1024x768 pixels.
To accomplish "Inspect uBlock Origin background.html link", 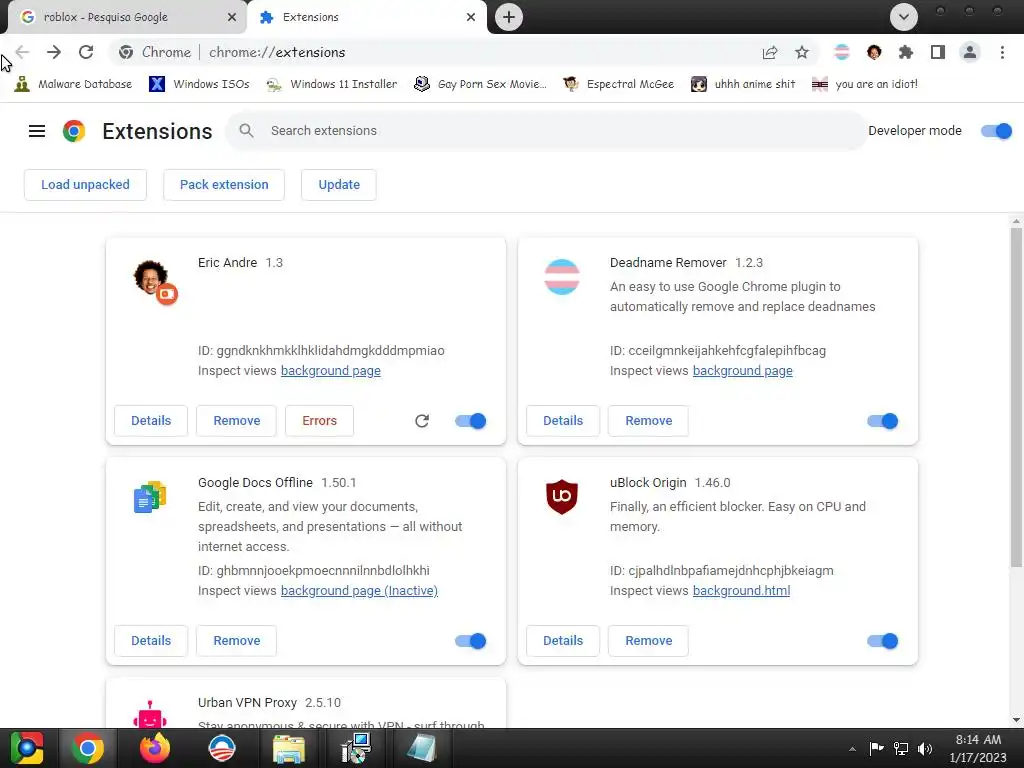I will 741,591.
